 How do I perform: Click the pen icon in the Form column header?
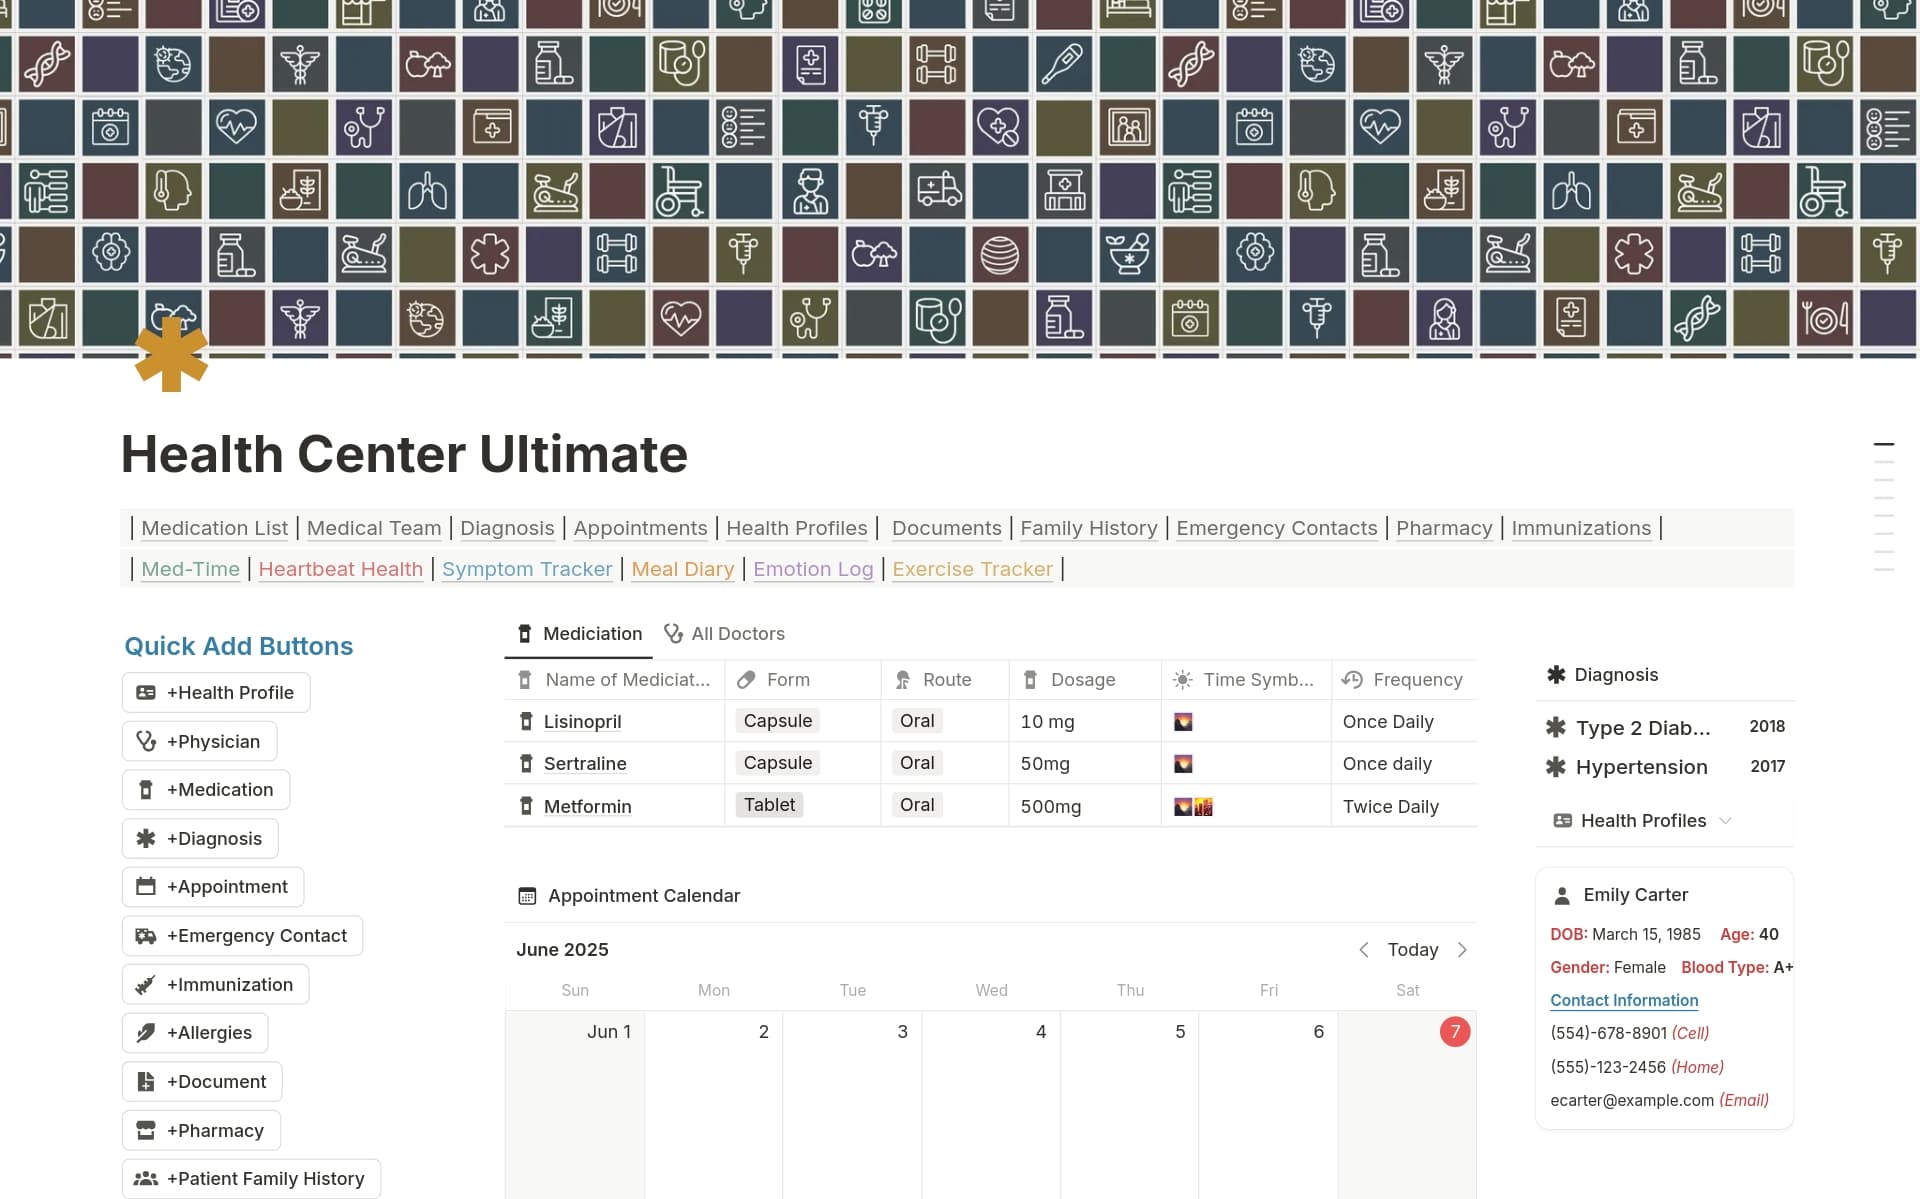745,679
